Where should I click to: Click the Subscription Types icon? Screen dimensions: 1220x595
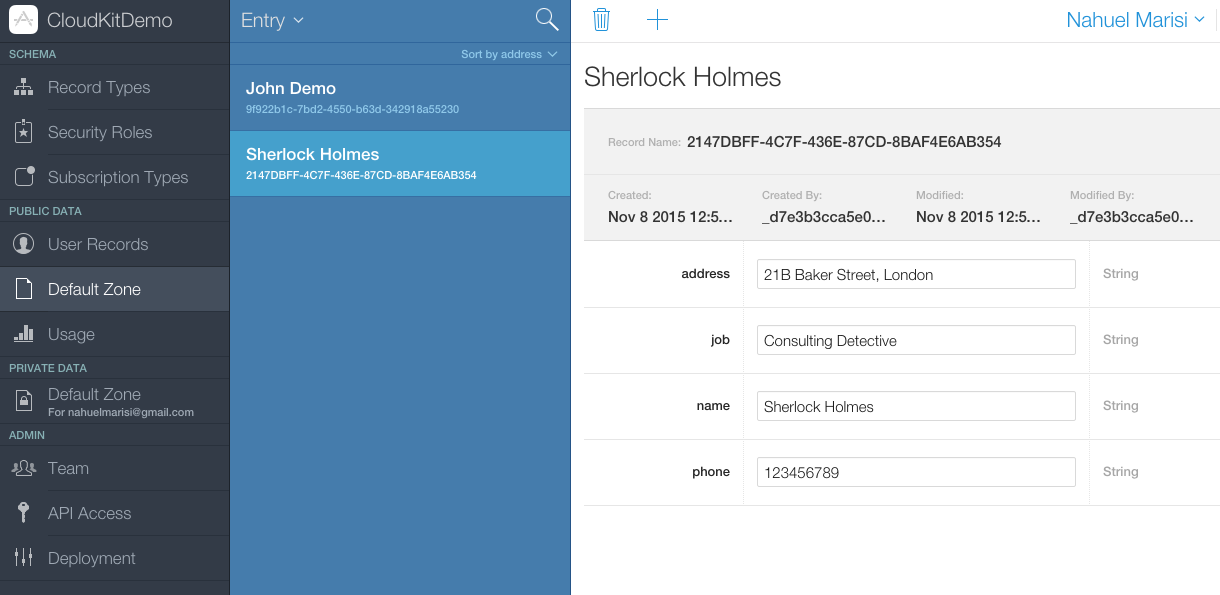24,177
